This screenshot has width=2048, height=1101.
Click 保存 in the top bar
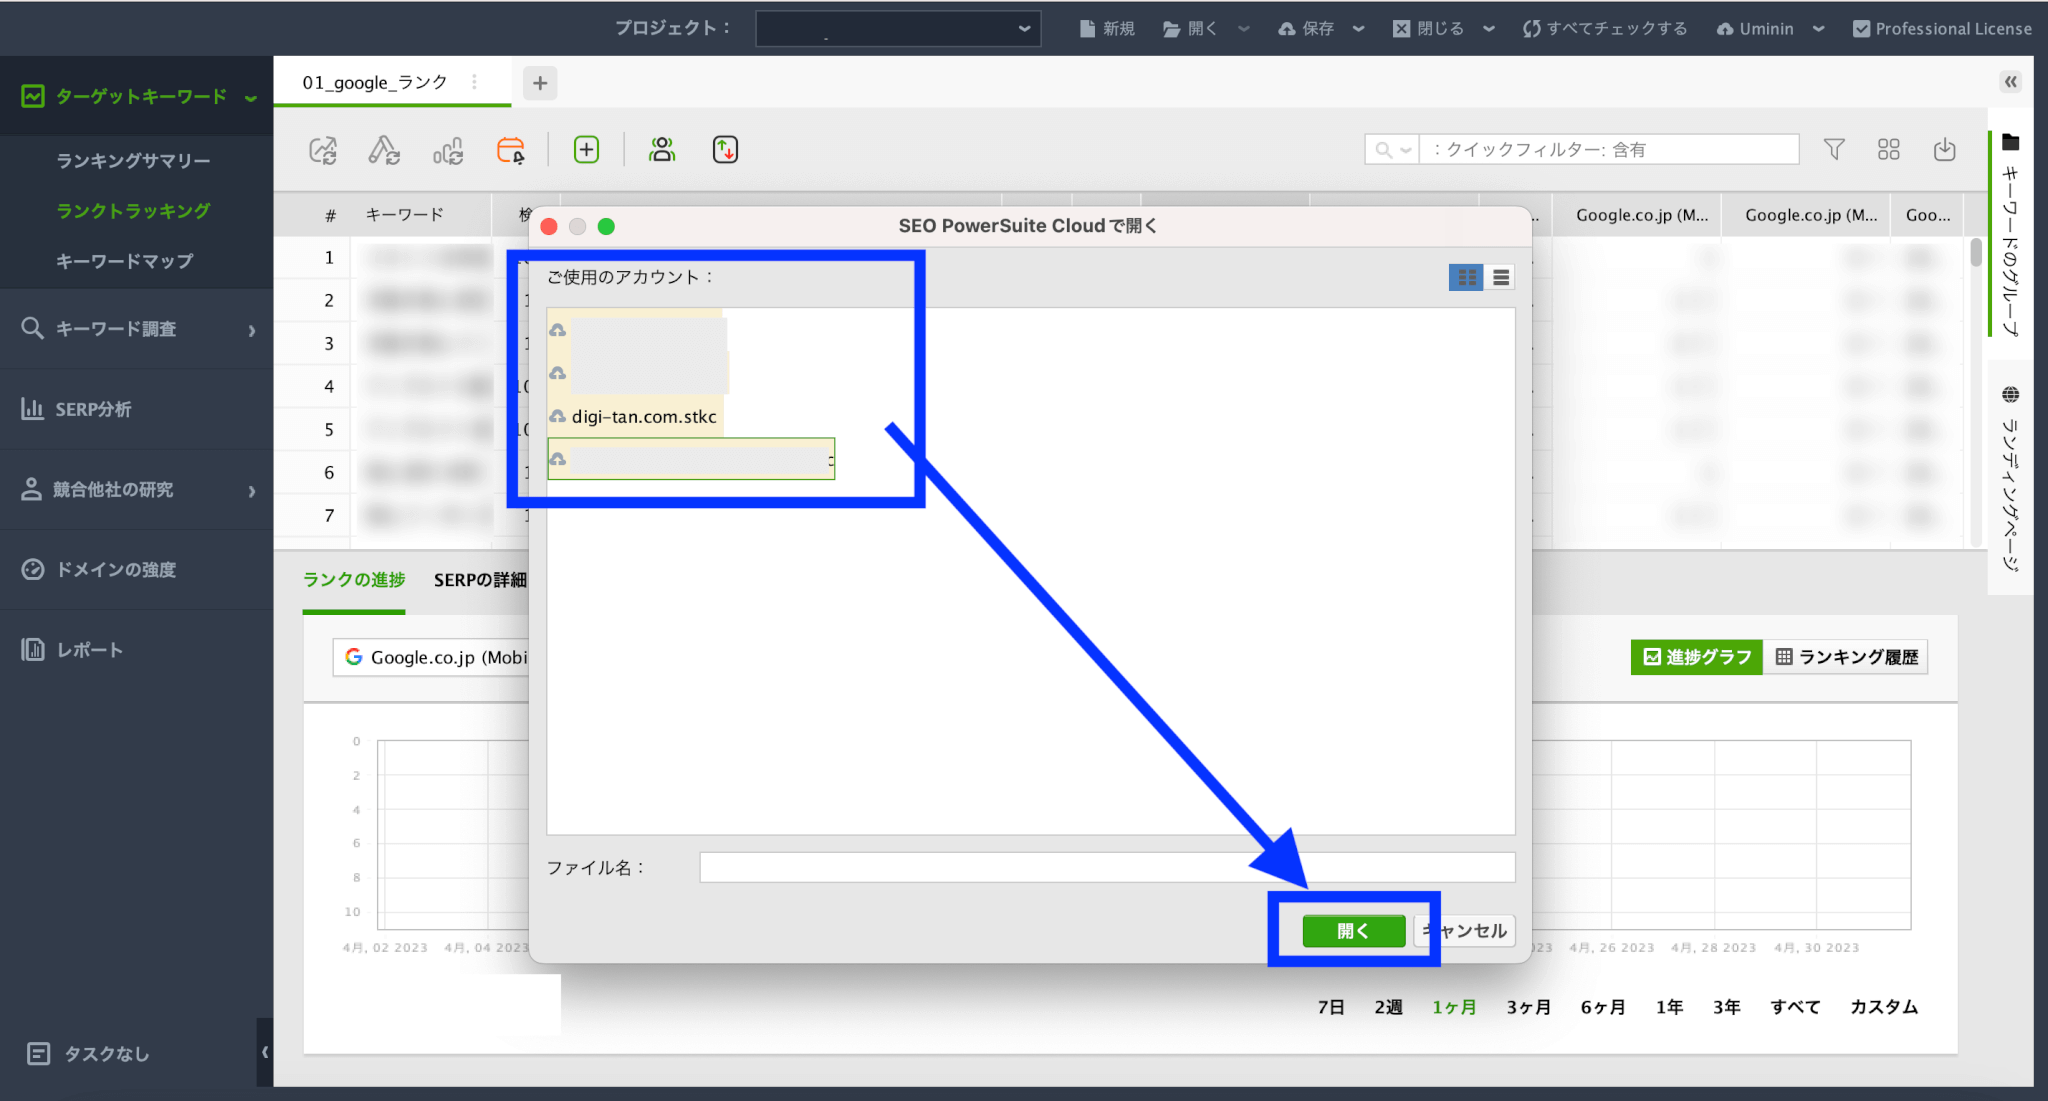[x=1306, y=29]
